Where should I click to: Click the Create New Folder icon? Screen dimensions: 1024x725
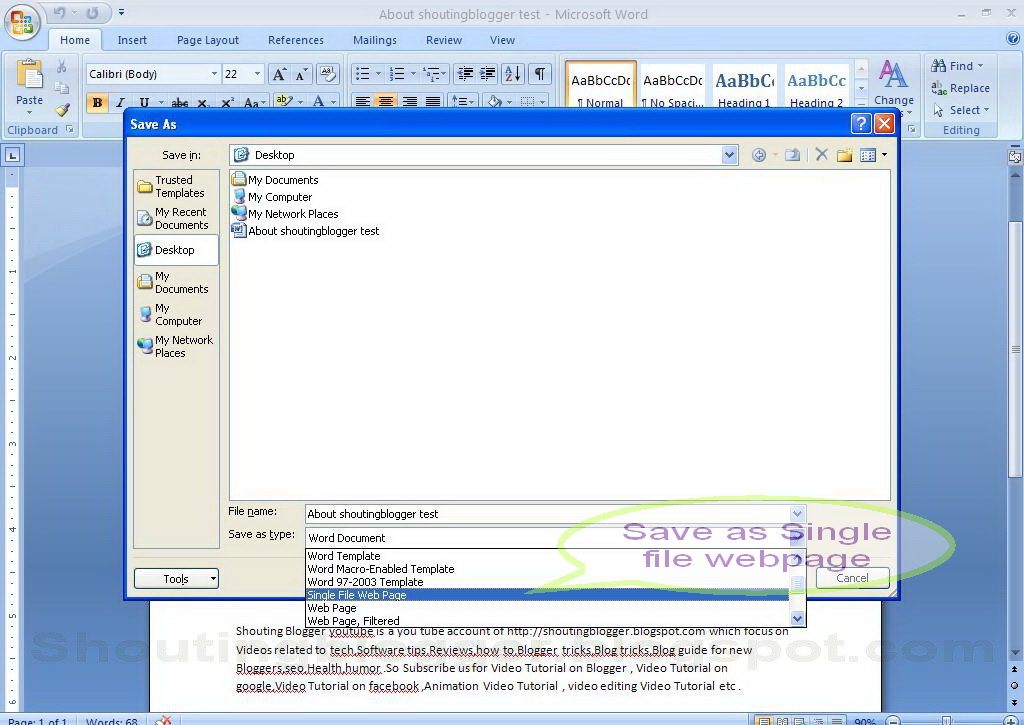844,155
